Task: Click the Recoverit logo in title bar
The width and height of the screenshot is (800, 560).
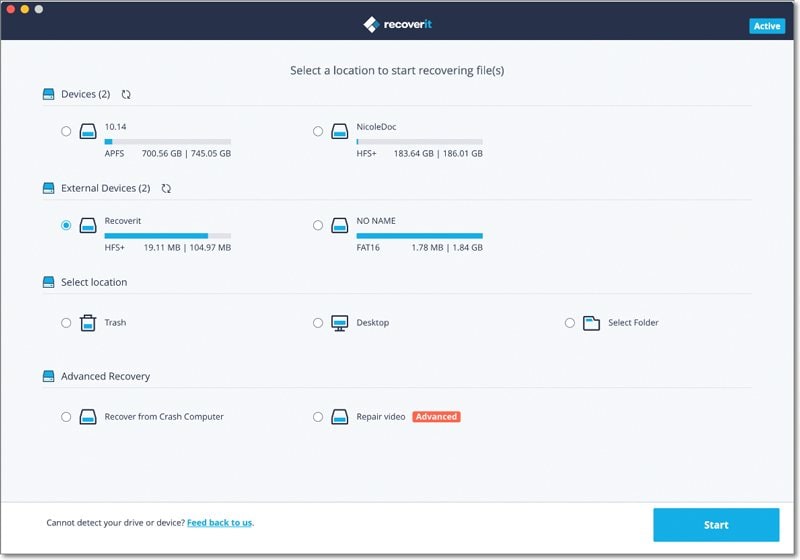Action: [397, 24]
